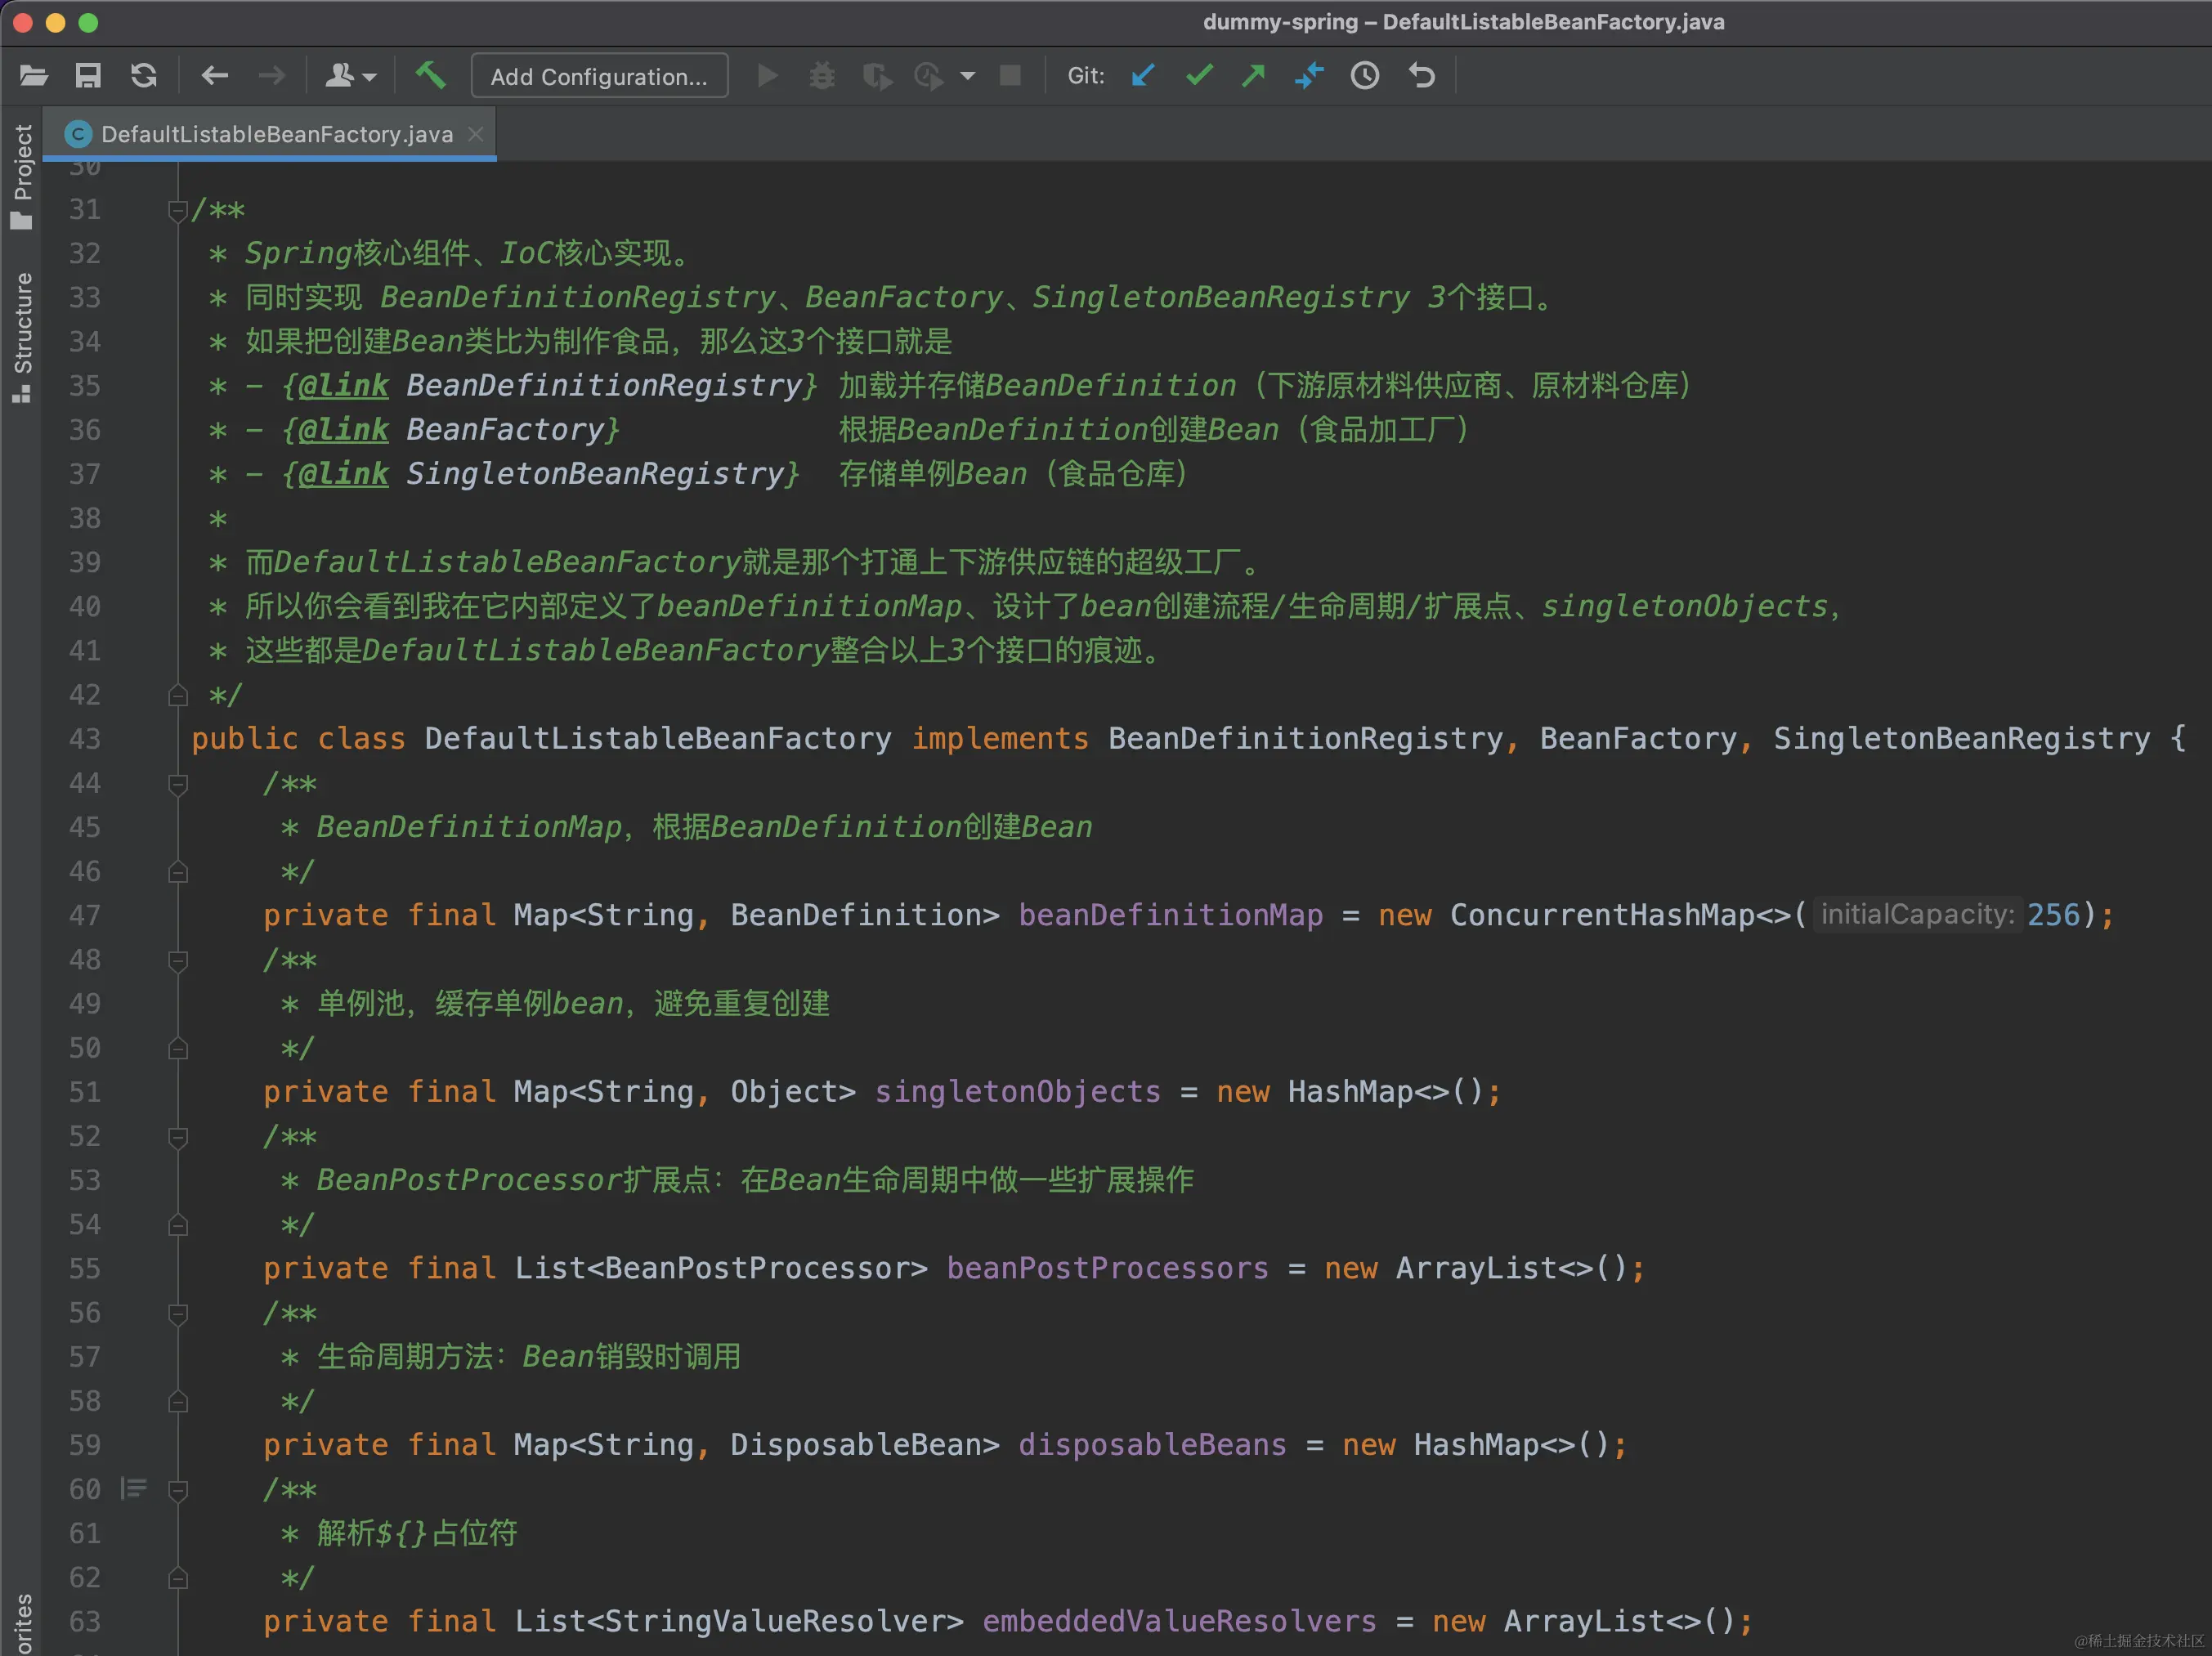Click Git Pull/Fetch blue arrows icon
Screen dimensions: 2212x1656
(1309, 76)
